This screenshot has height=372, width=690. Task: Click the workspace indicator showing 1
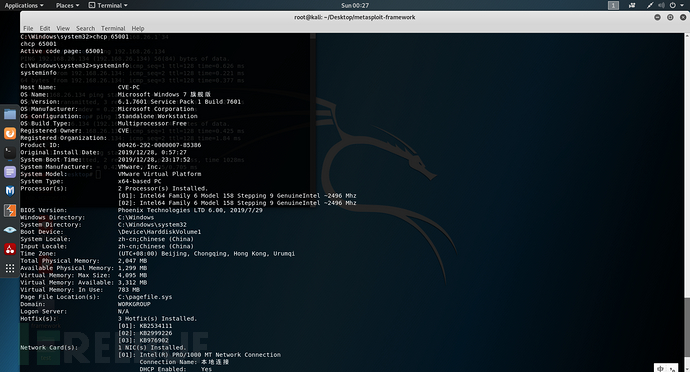point(613,5)
